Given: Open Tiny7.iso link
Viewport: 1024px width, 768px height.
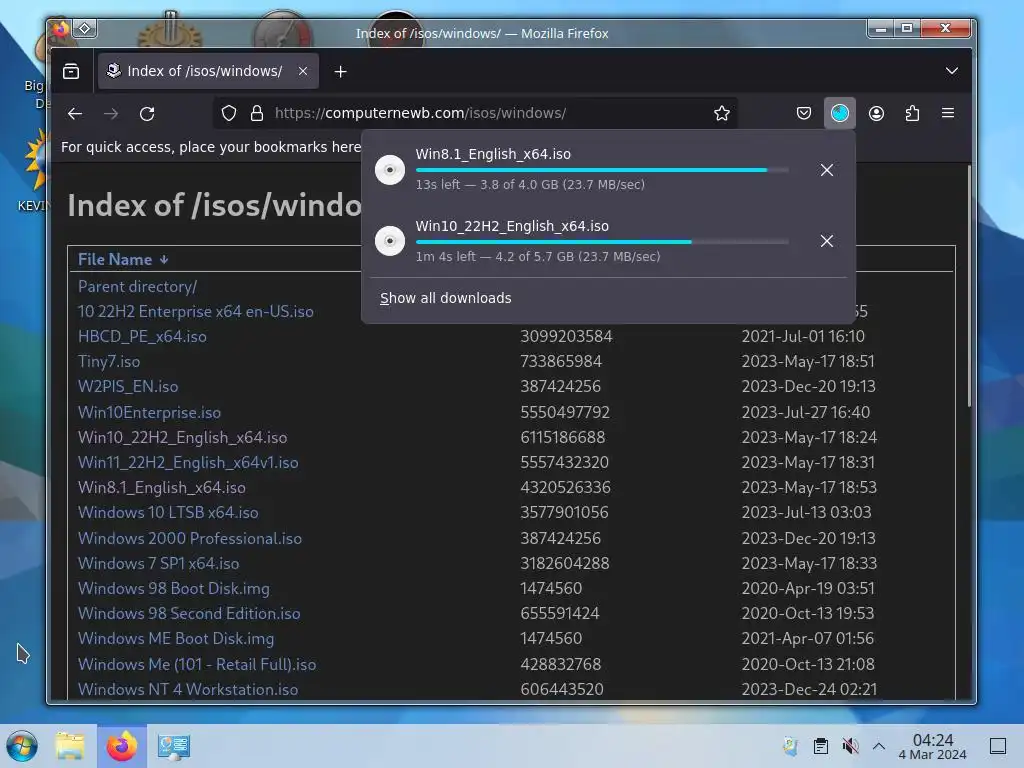Looking at the screenshot, I should click(108, 361).
